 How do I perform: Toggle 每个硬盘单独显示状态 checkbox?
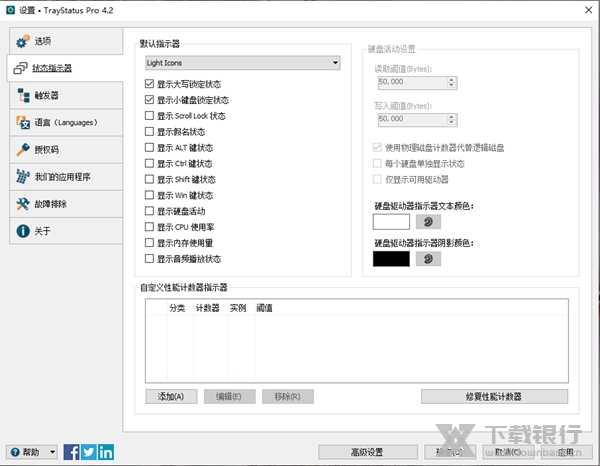click(x=377, y=163)
